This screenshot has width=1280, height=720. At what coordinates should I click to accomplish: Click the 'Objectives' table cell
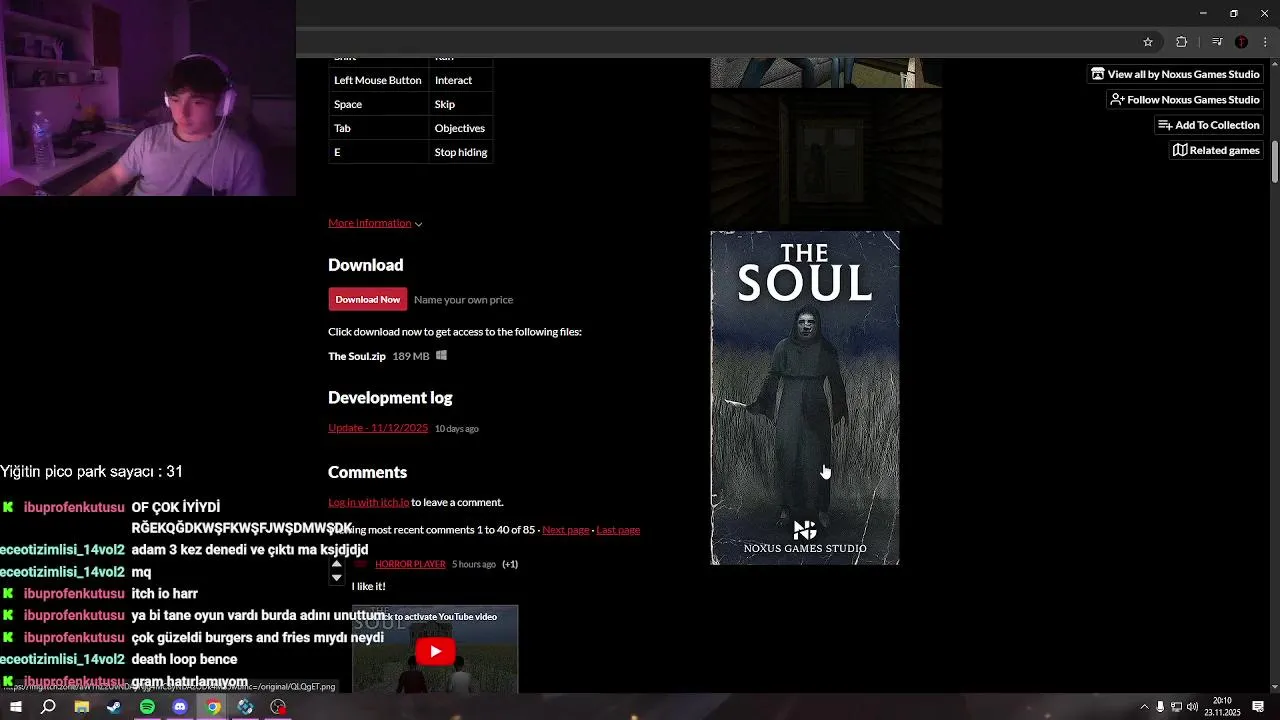(460, 128)
